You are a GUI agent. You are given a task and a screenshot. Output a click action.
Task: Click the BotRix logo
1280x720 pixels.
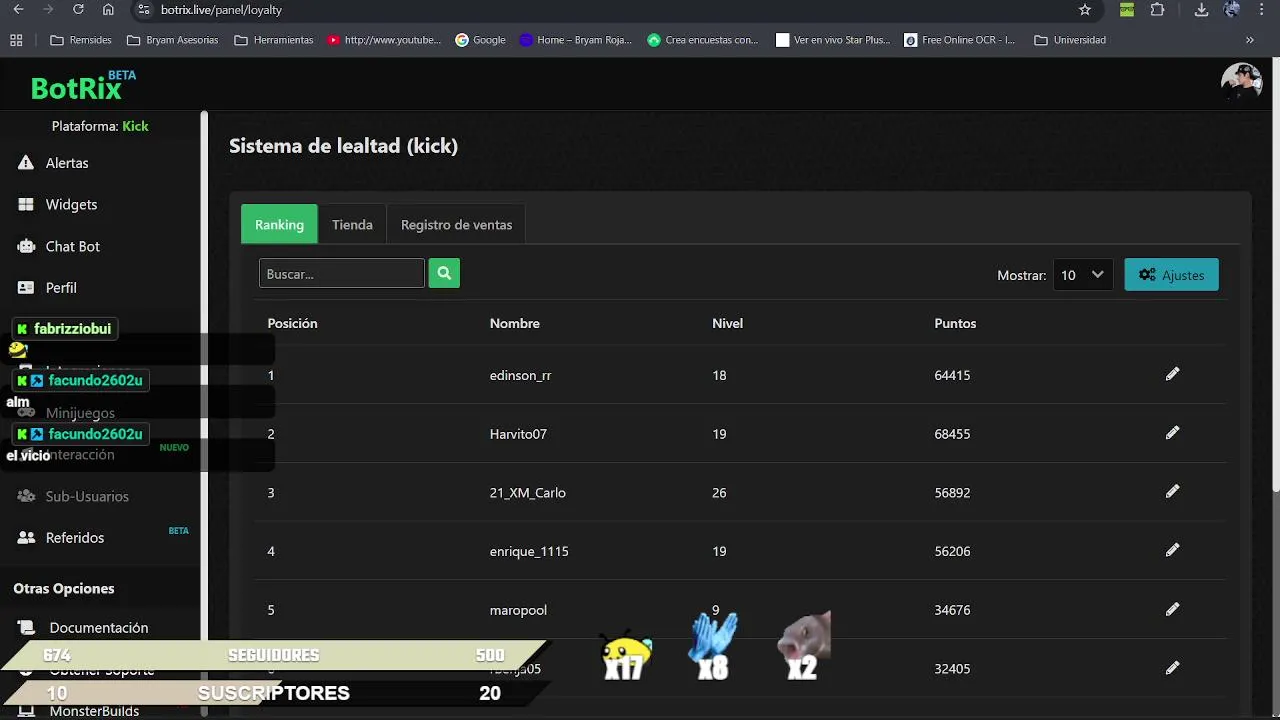(x=83, y=87)
